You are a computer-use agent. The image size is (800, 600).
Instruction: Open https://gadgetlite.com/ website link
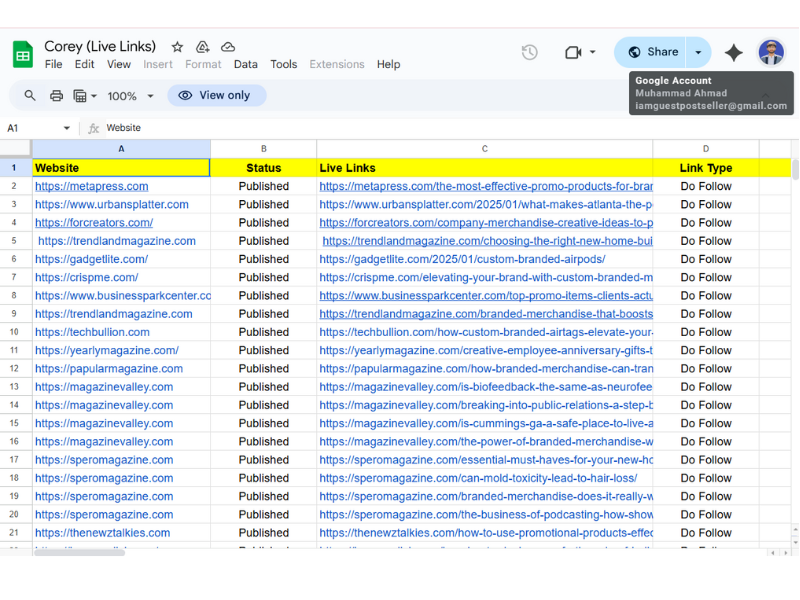(92, 259)
